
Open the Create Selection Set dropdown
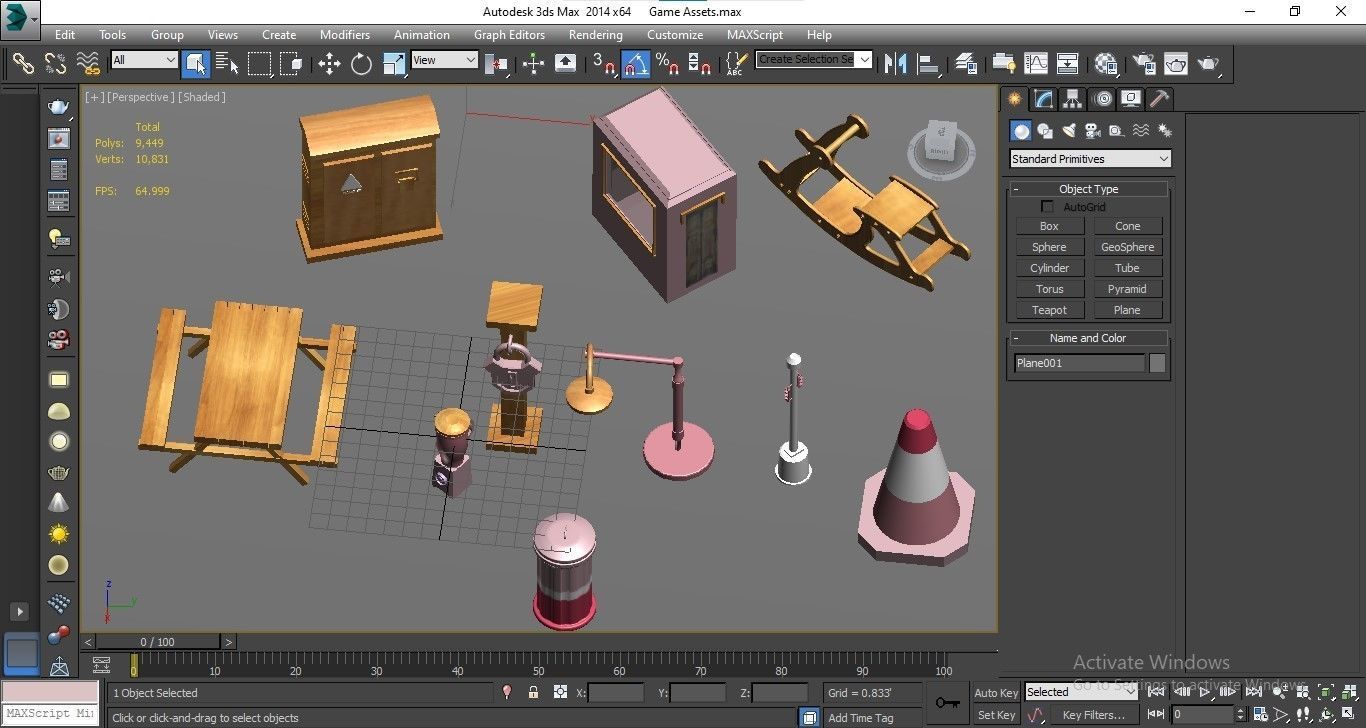814,60
